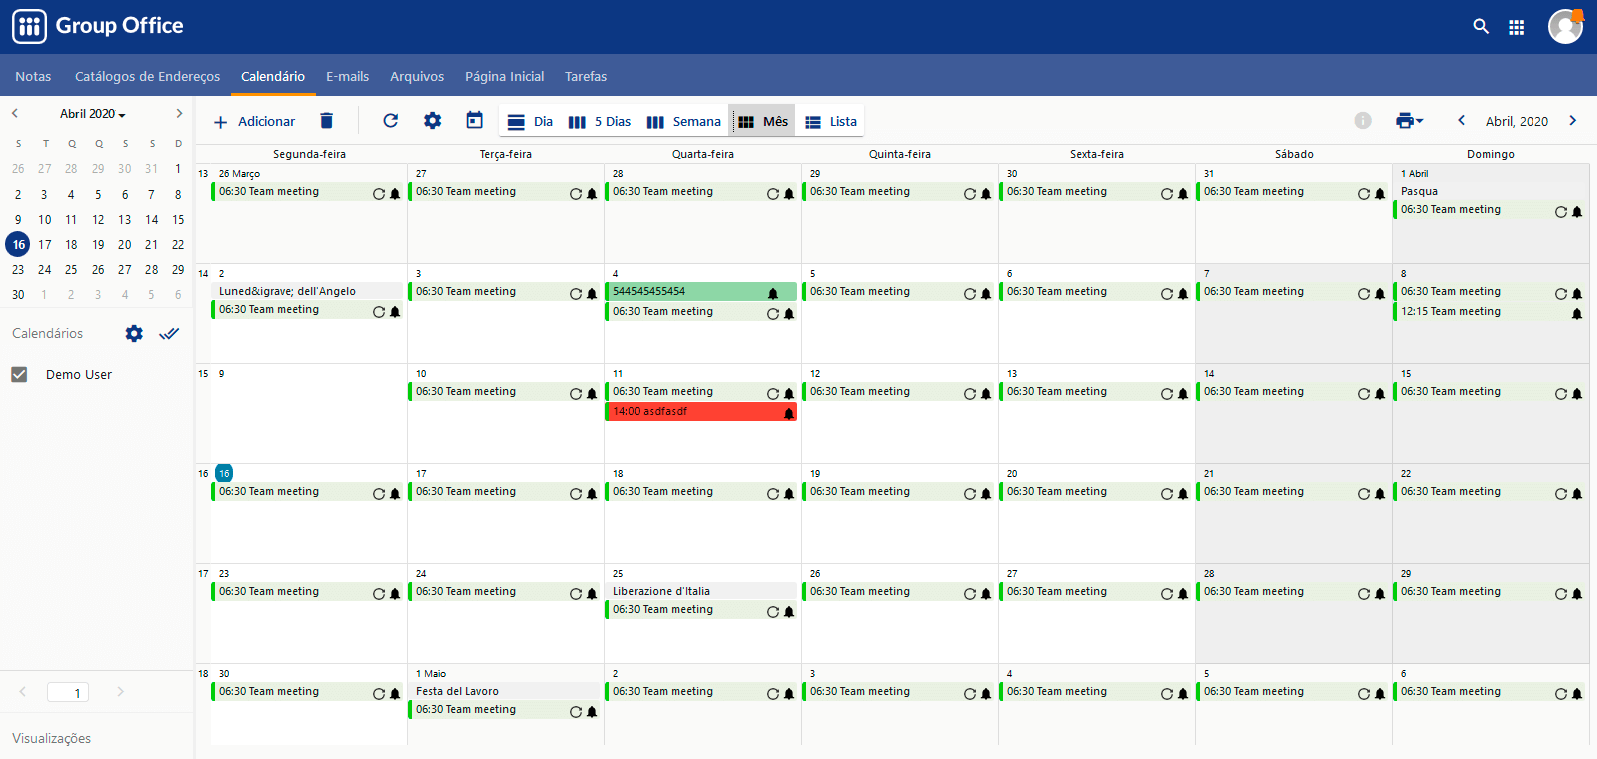Switch to Dia view
Screen dimensions: 1597x759
[x=530, y=122]
